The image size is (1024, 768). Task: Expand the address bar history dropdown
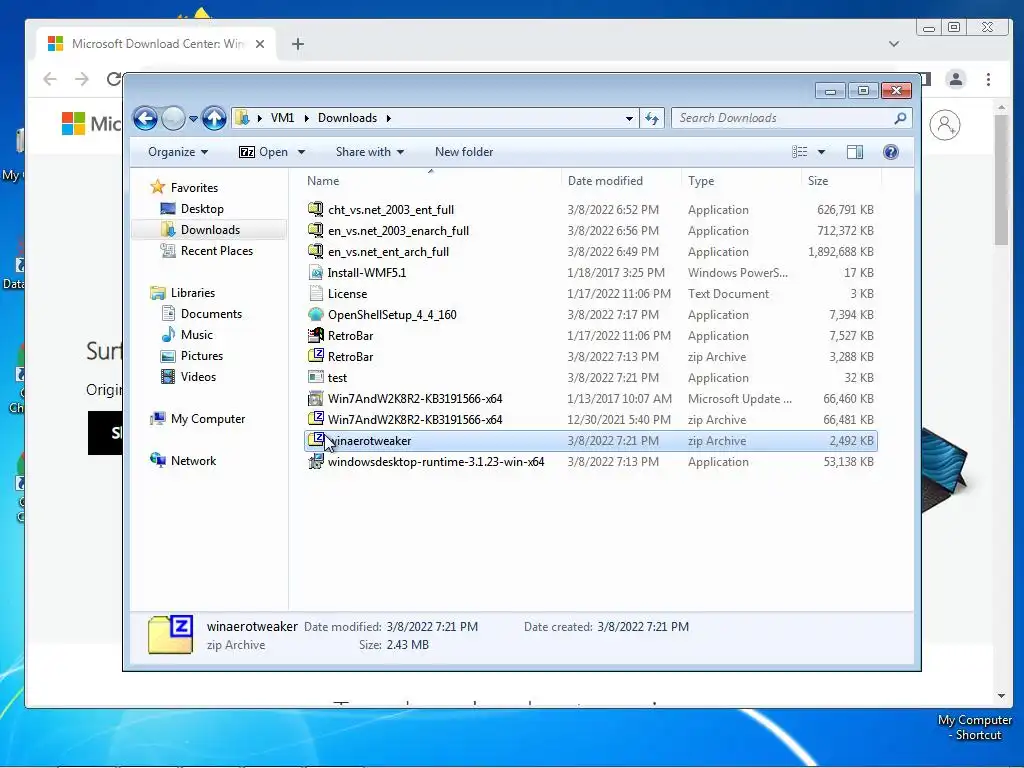(x=629, y=118)
